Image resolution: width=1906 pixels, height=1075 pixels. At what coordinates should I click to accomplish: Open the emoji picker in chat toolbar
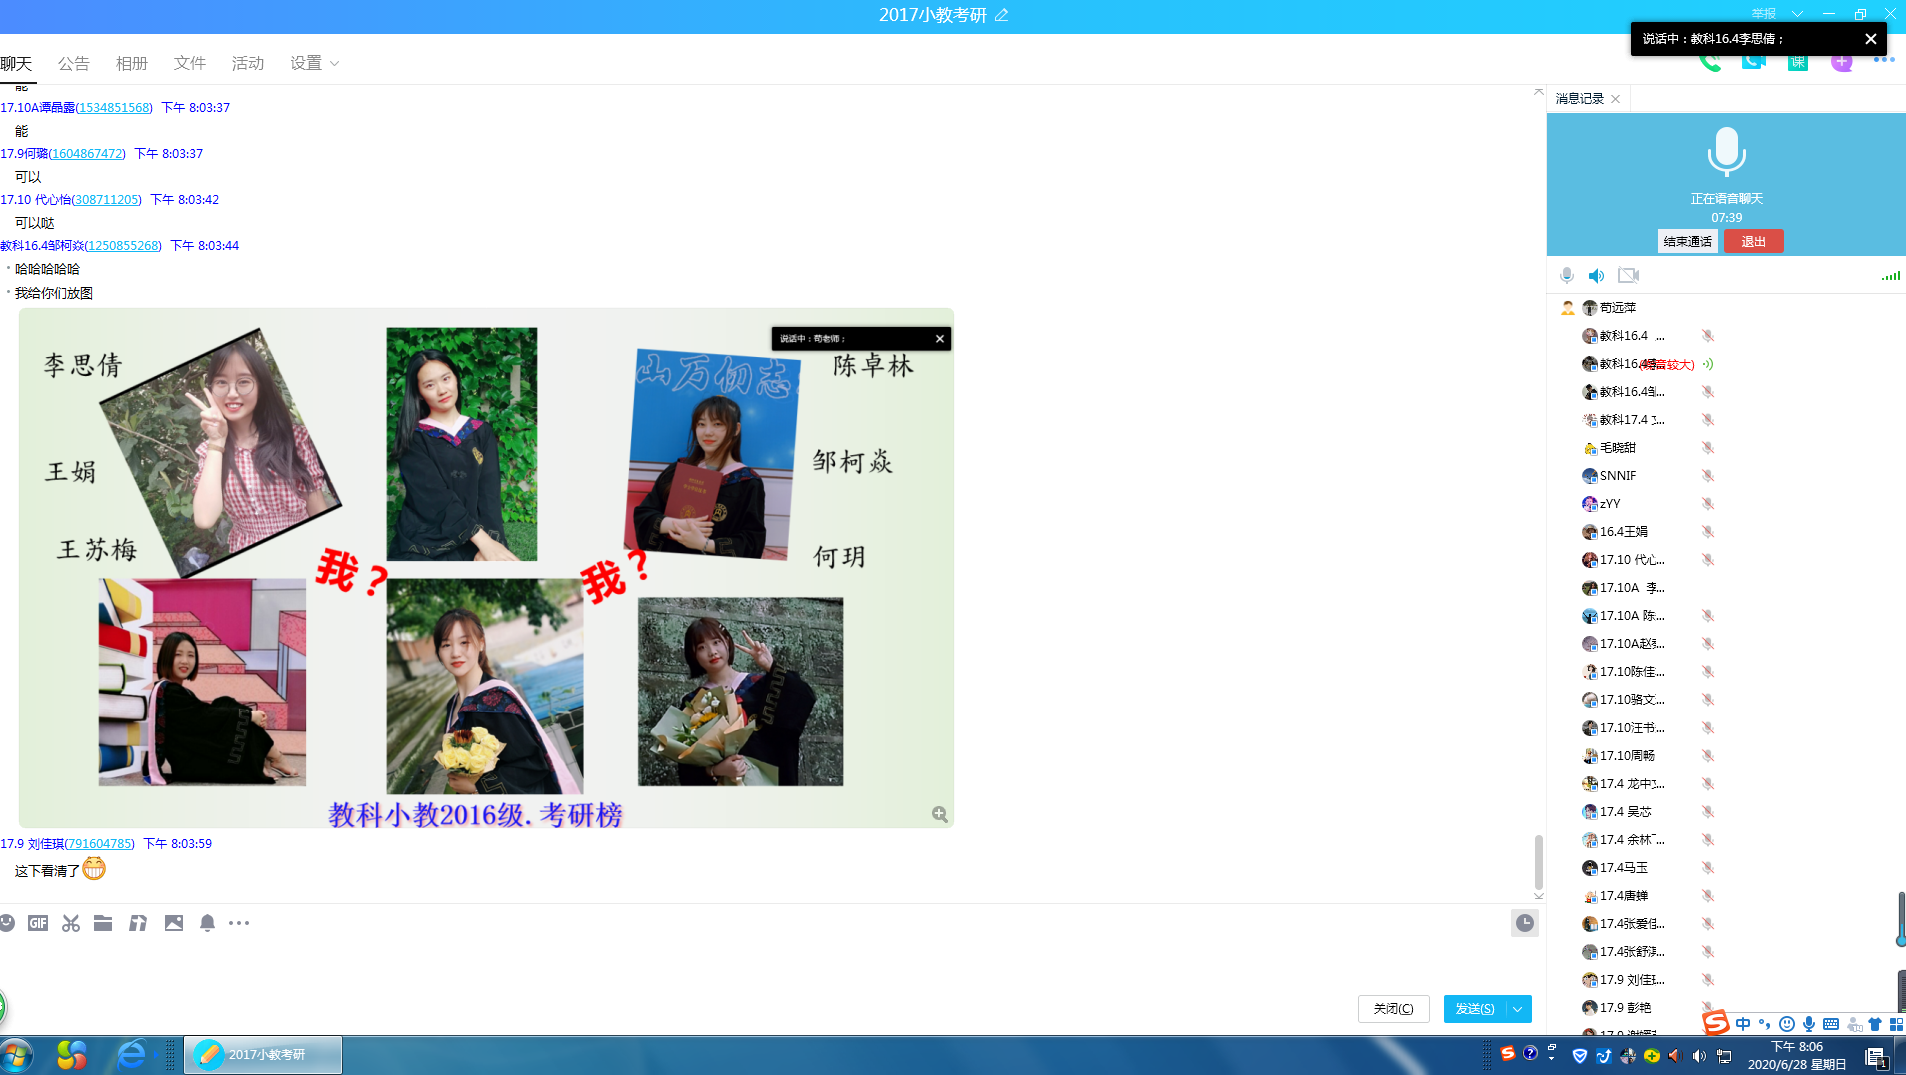pos(7,923)
